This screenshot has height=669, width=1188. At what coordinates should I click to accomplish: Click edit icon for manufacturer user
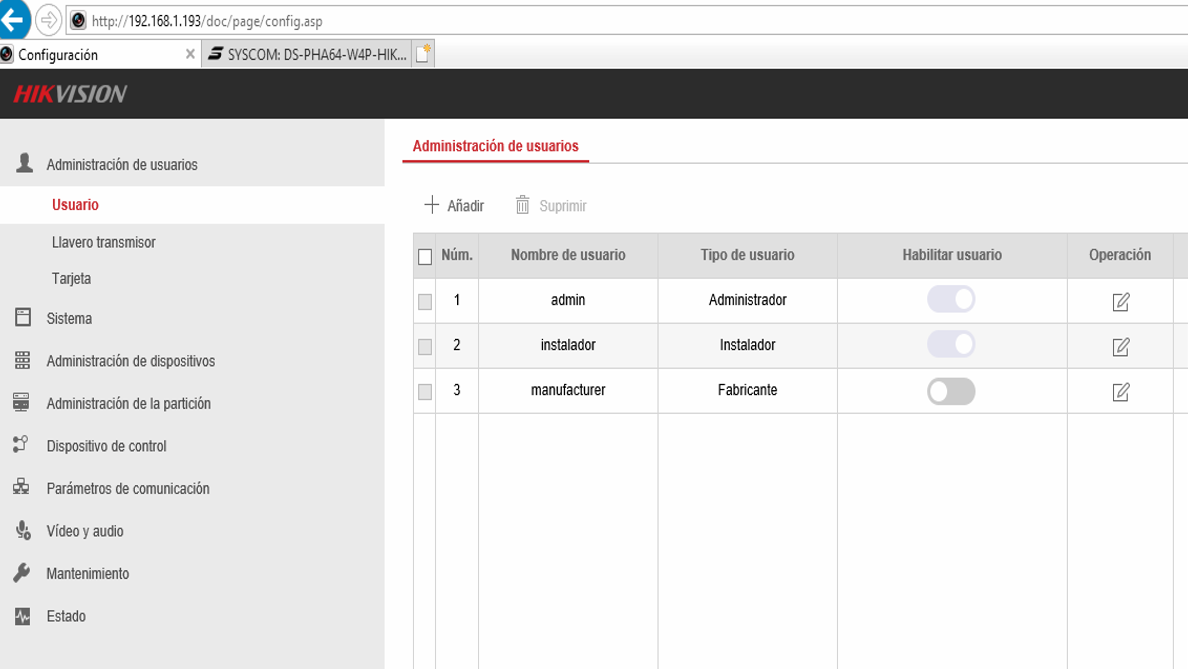click(1121, 392)
